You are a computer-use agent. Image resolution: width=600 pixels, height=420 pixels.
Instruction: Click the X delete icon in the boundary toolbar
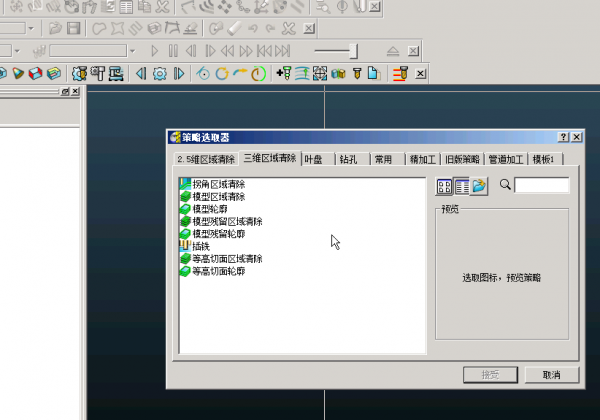(289, 28)
